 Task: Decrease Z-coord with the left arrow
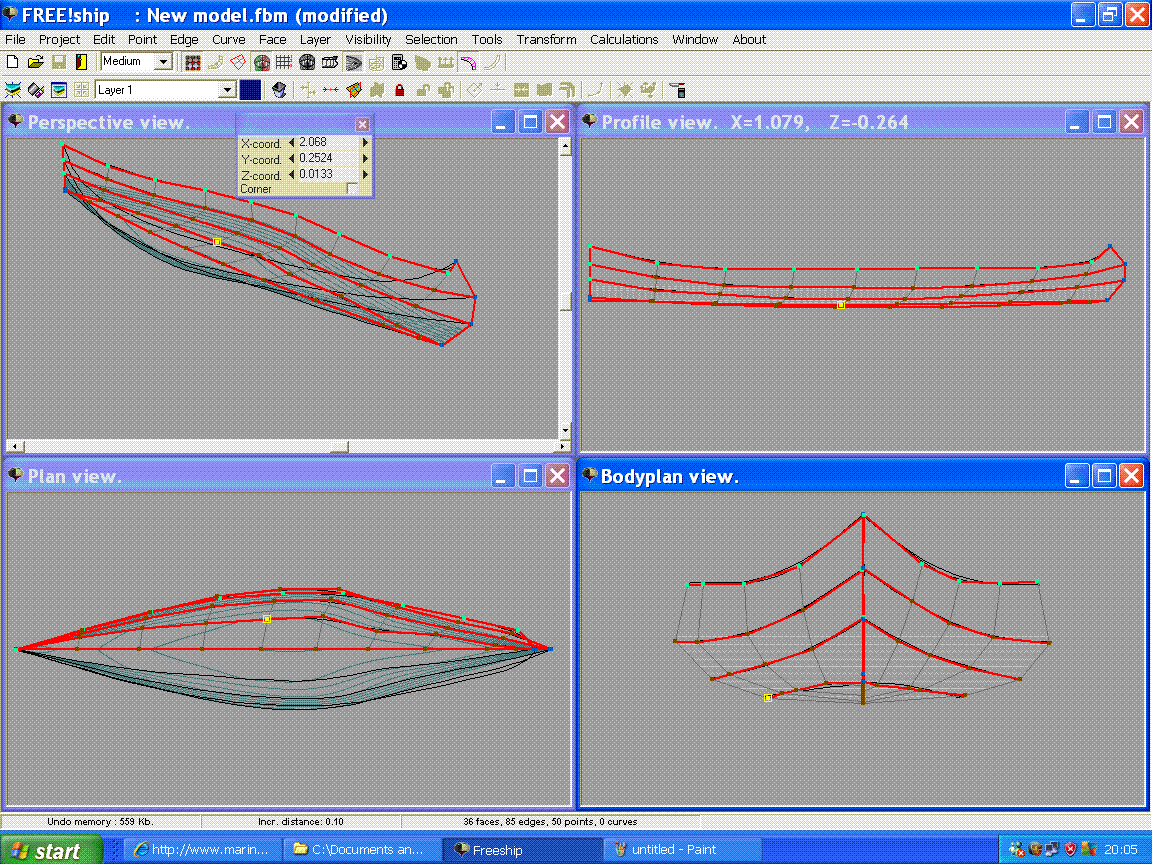click(x=292, y=175)
